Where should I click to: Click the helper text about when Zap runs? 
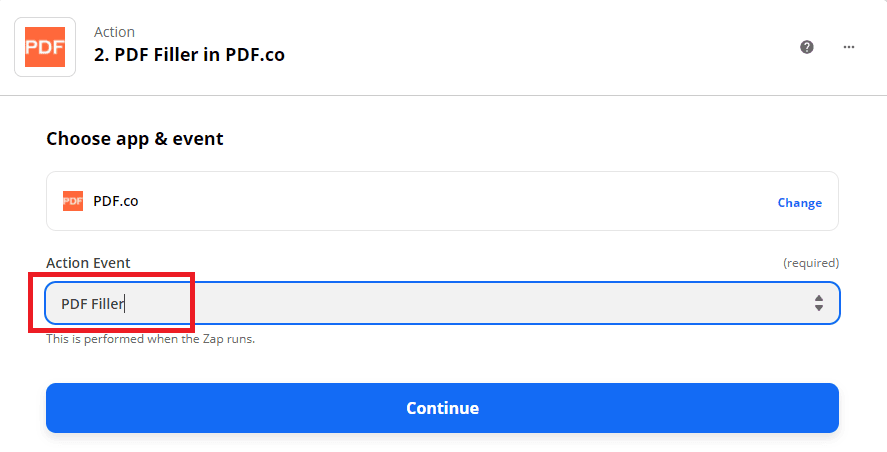pos(150,339)
